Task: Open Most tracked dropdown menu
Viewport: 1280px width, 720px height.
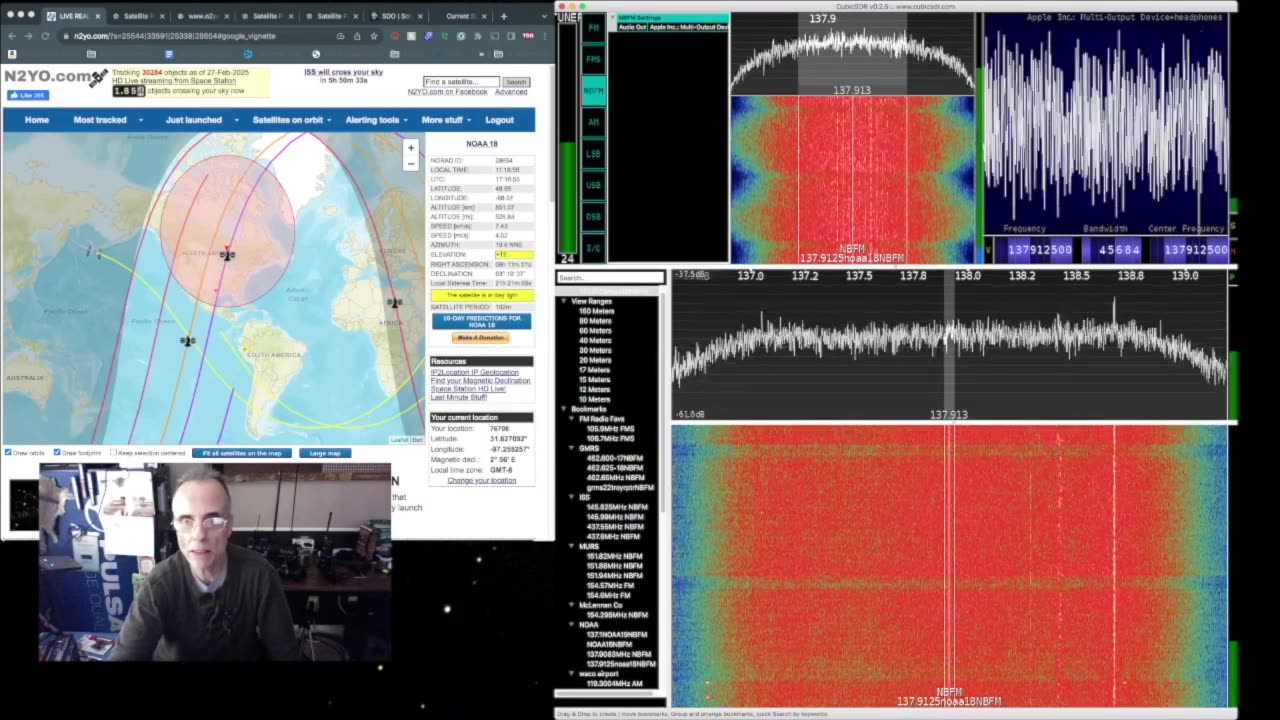Action: [x=107, y=120]
